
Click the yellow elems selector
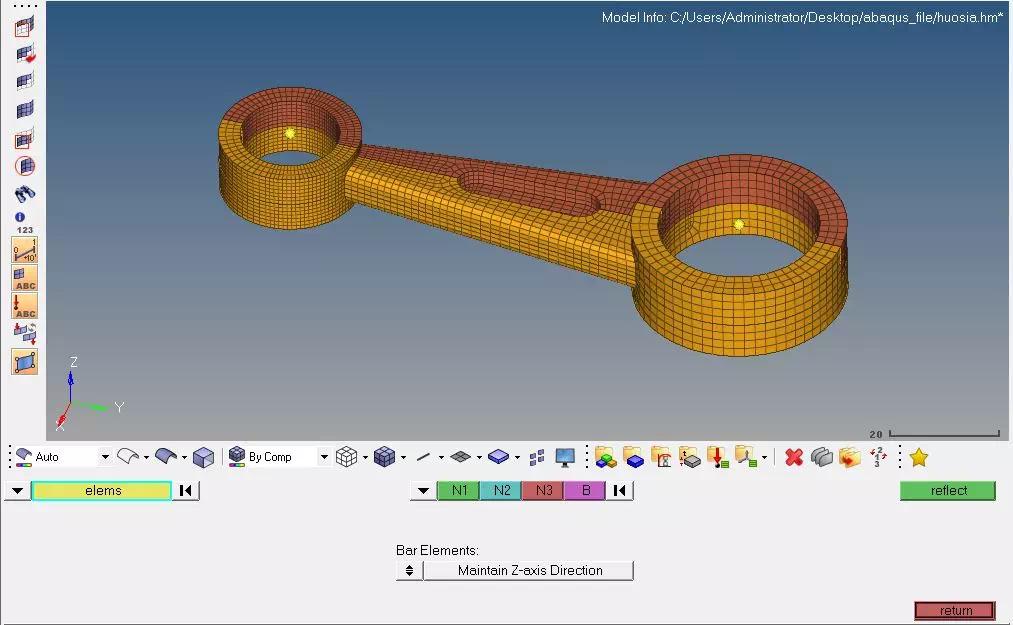coord(102,491)
